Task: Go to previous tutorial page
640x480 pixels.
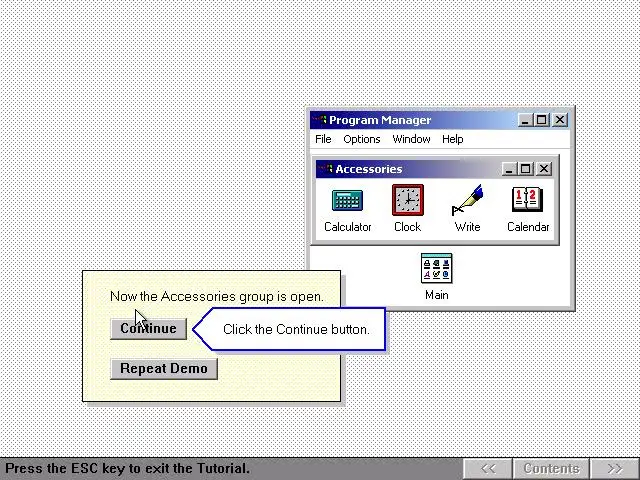Action: (488, 468)
